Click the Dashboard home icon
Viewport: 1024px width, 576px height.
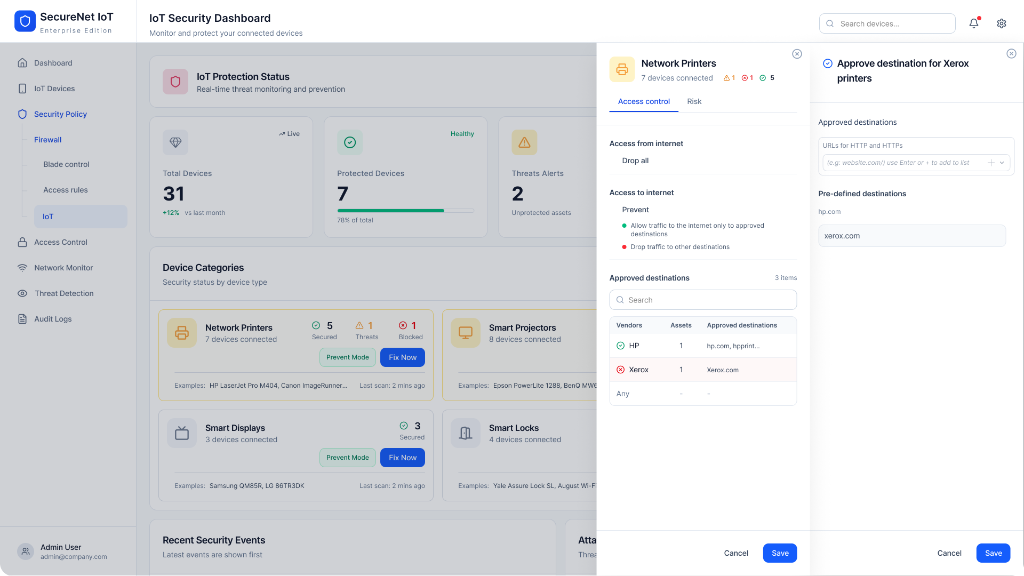tap(22, 63)
